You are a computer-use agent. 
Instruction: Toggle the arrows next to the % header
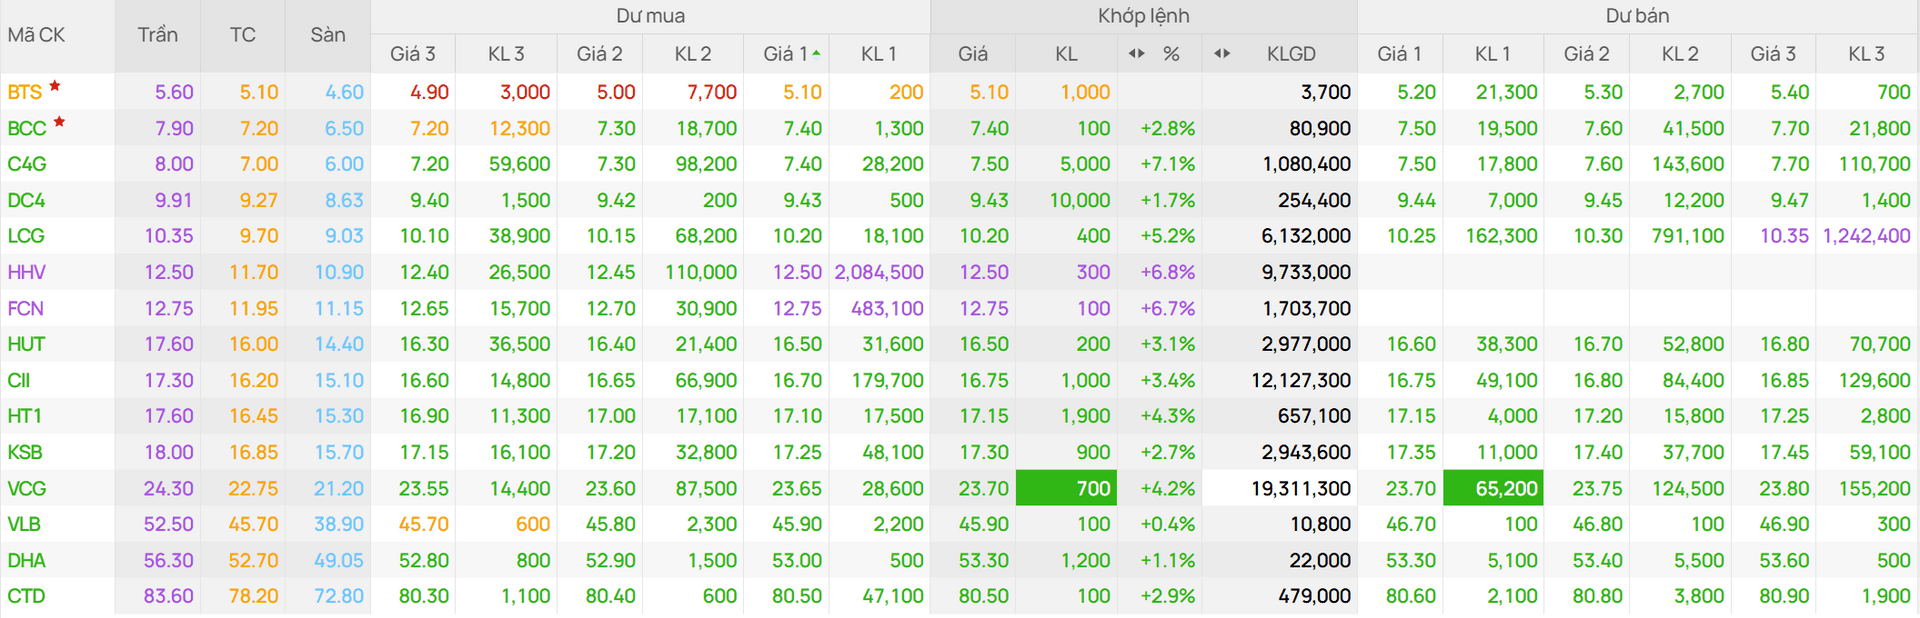[x=1136, y=53]
